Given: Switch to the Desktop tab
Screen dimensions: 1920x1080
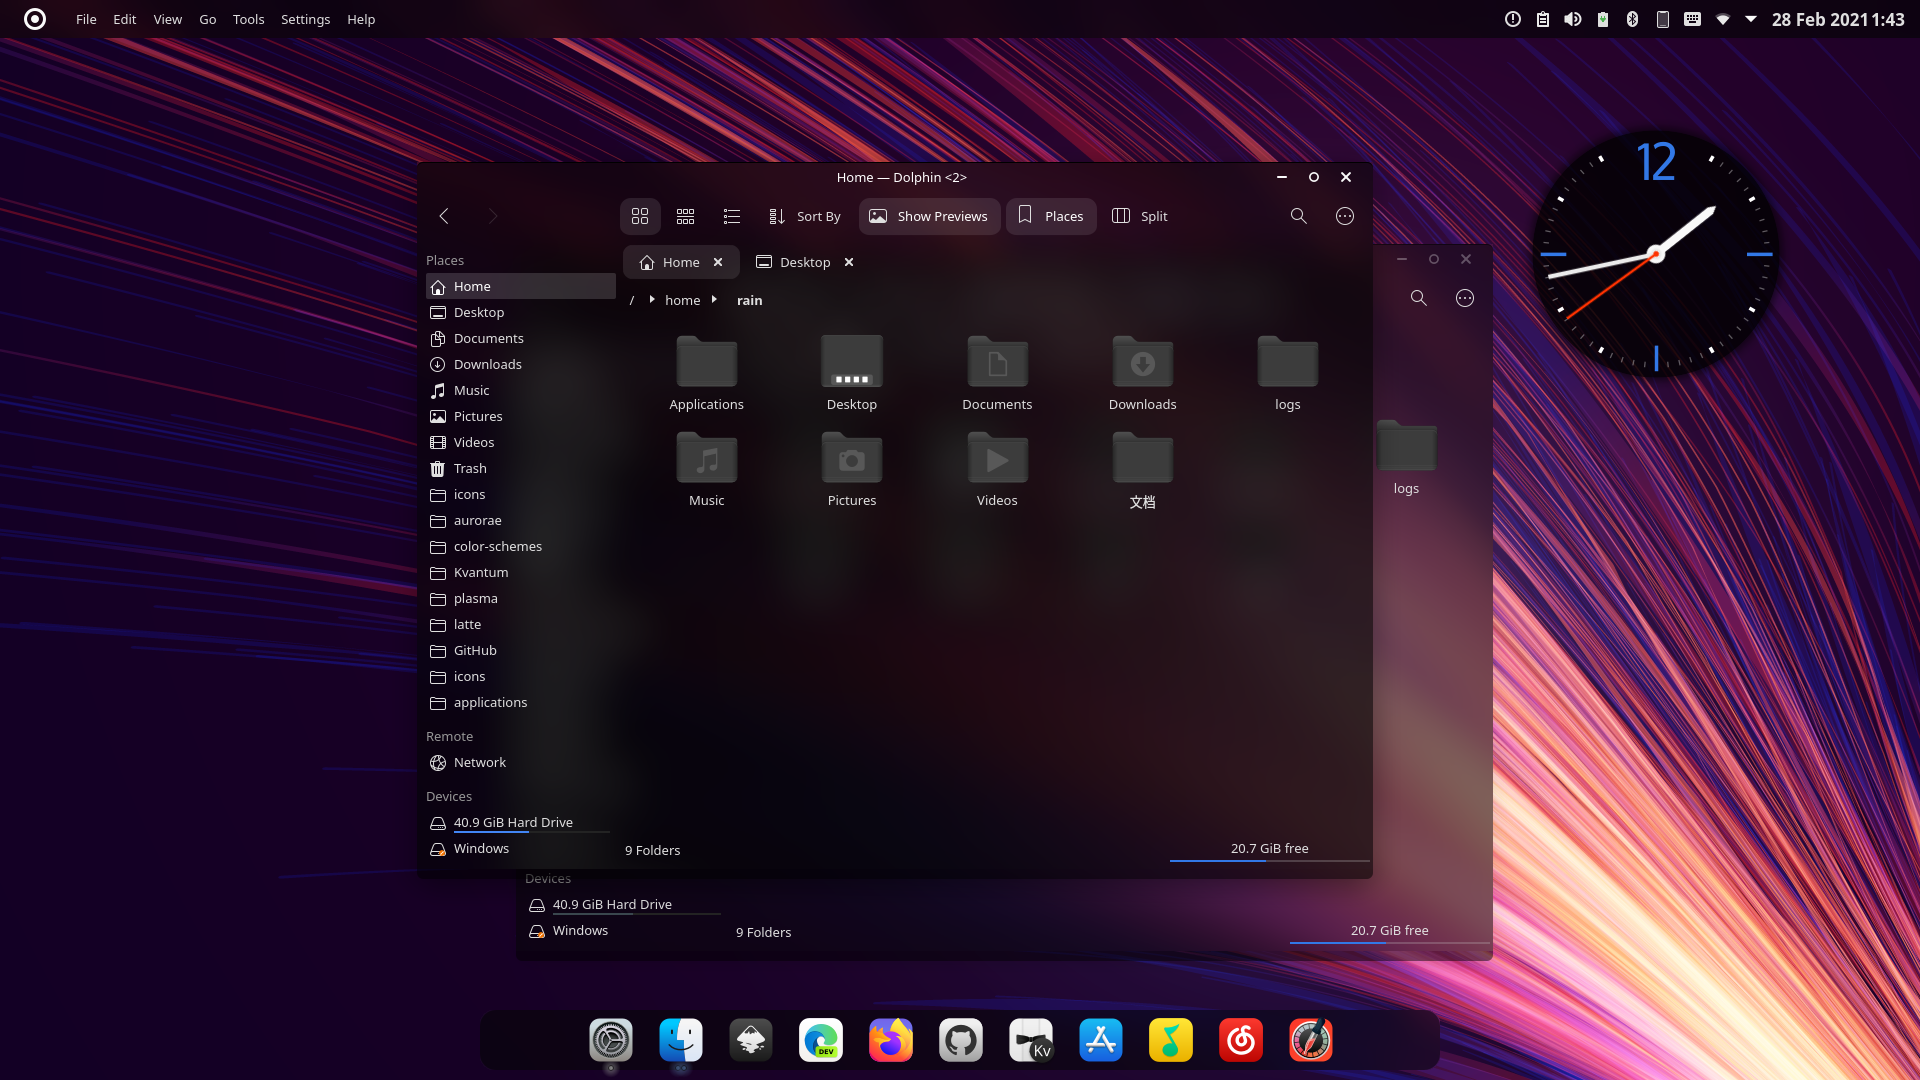Looking at the screenshot, I should point(804,262).
